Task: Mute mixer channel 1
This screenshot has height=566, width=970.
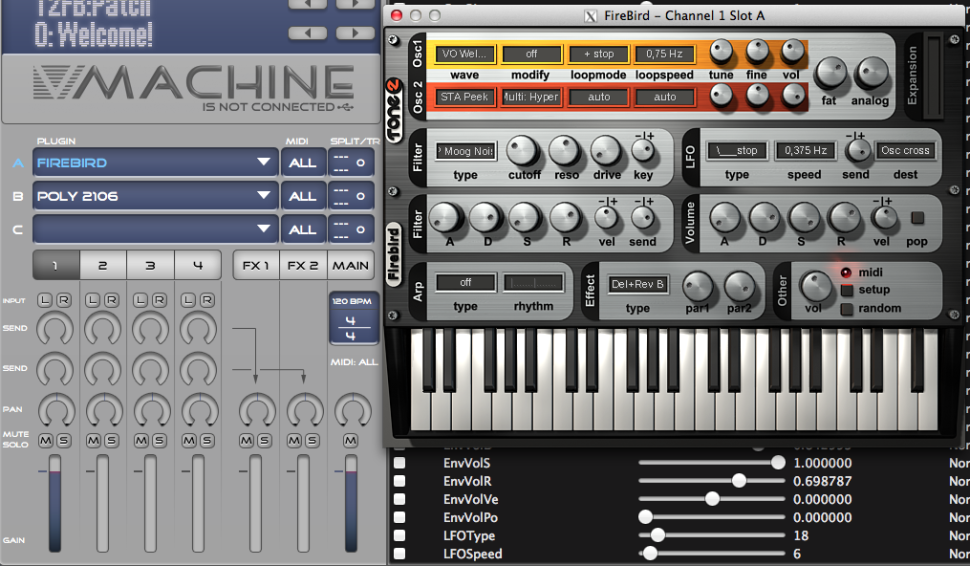Action: coord(46,440)
